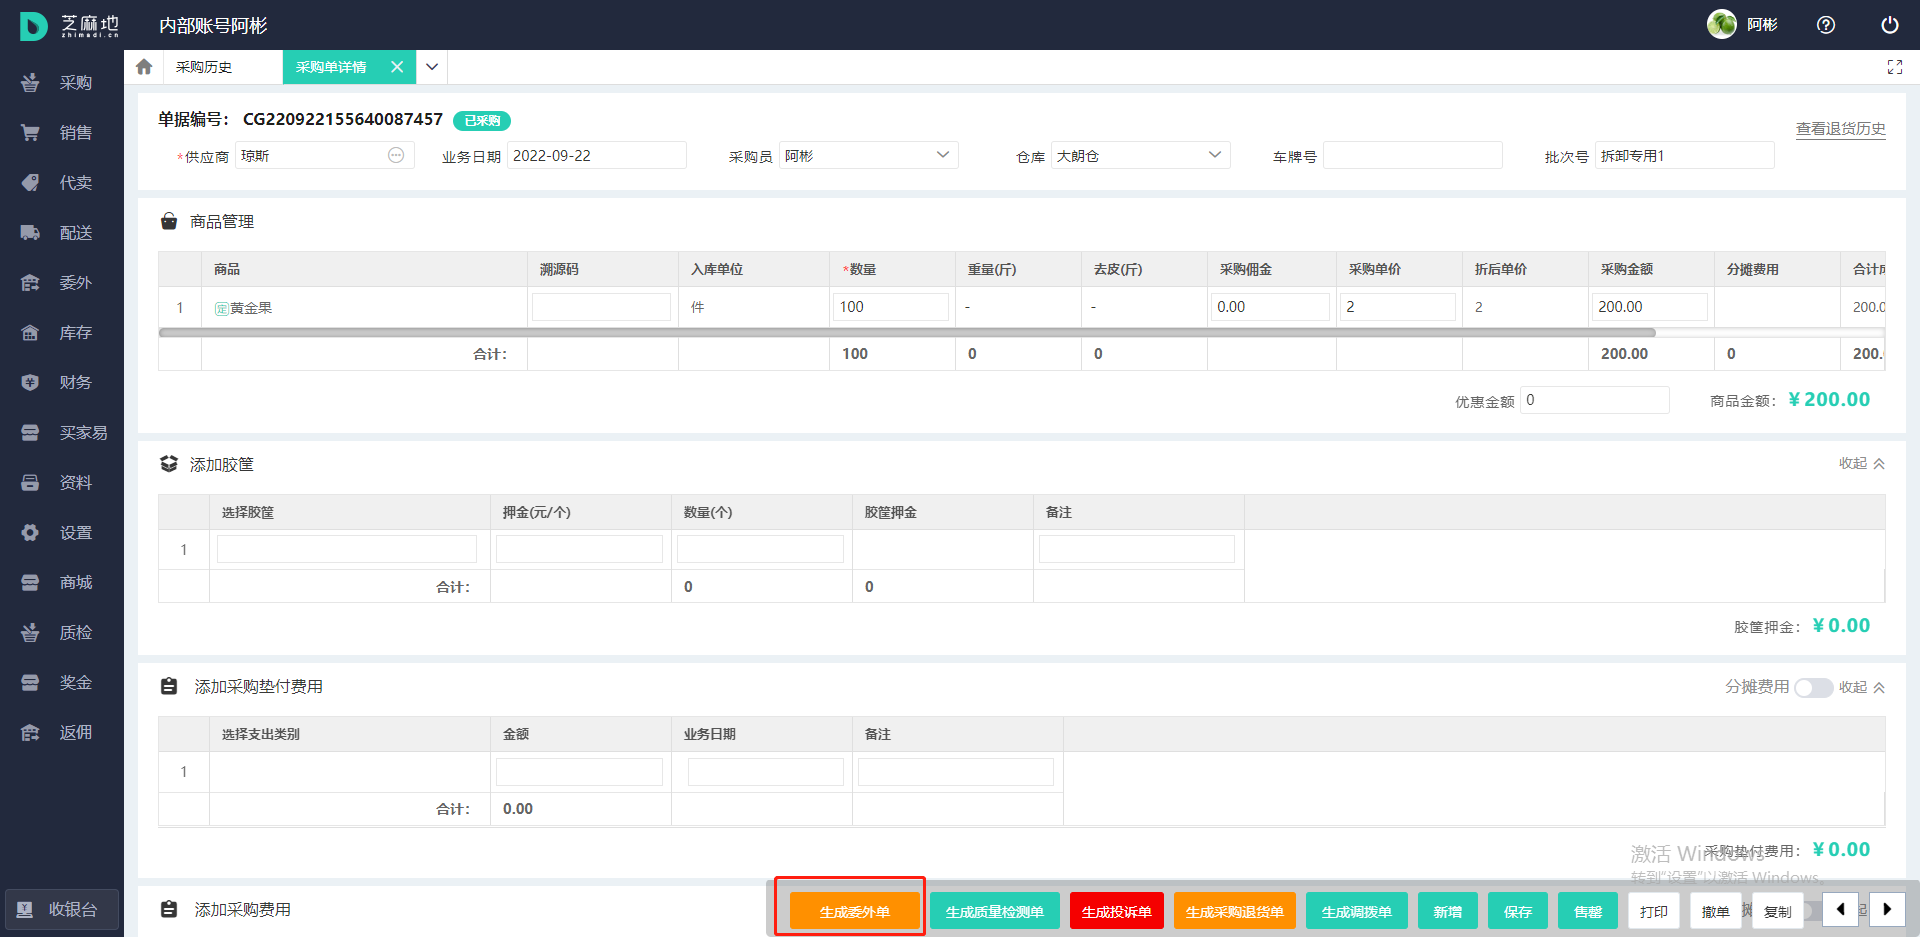Click the 已采购 status badge
The image size is (1920, 937).
(482, 121)
